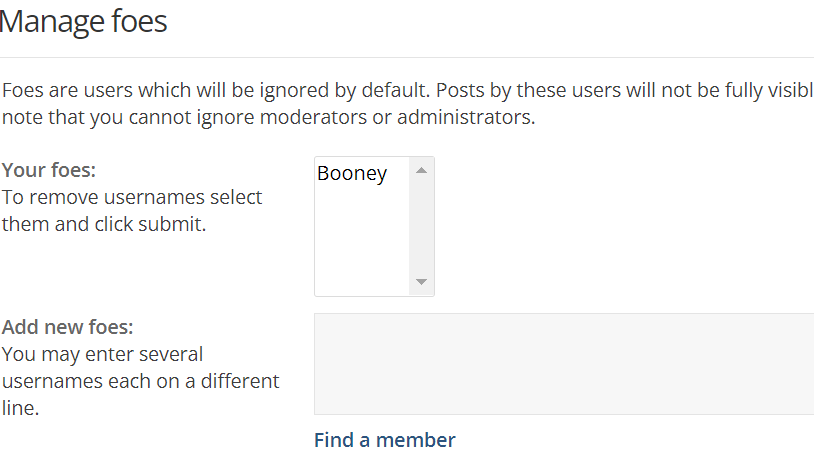Screen dimensions: 814x458
Task: Click the foes list scrollbar track
Action: coord(421,226)
